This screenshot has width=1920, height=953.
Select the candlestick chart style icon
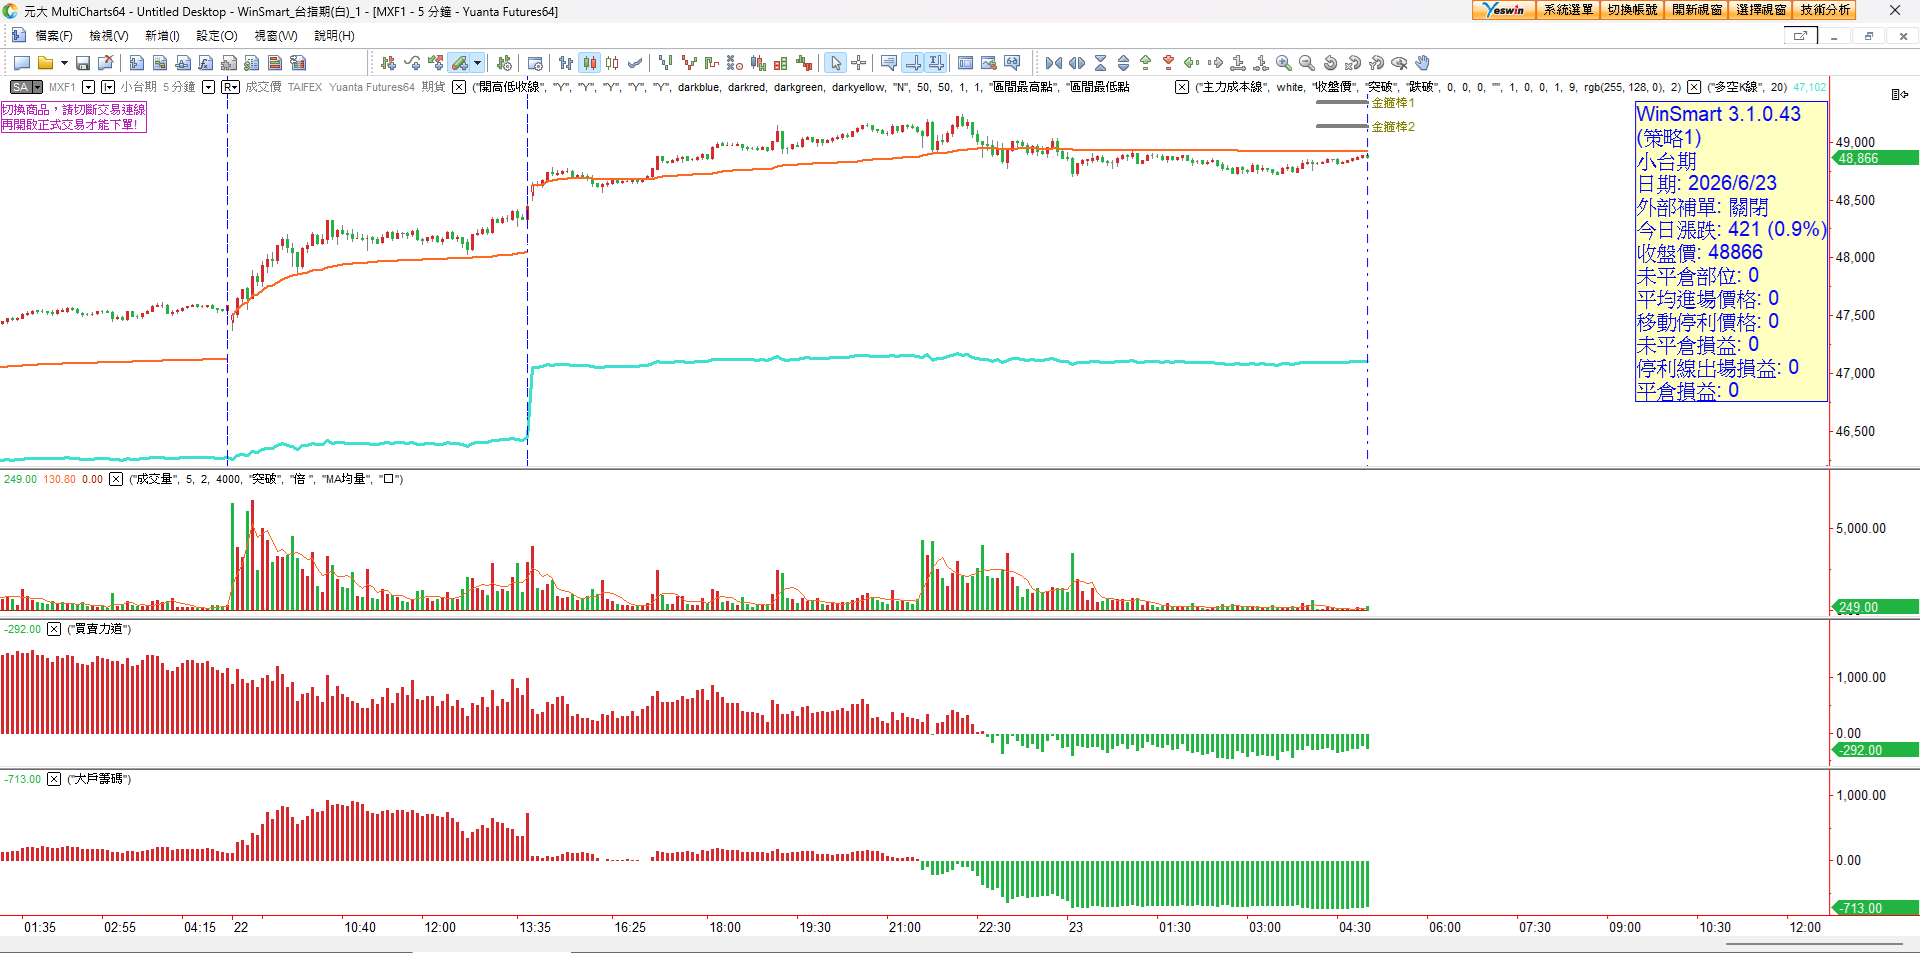[x=590, y=63]
